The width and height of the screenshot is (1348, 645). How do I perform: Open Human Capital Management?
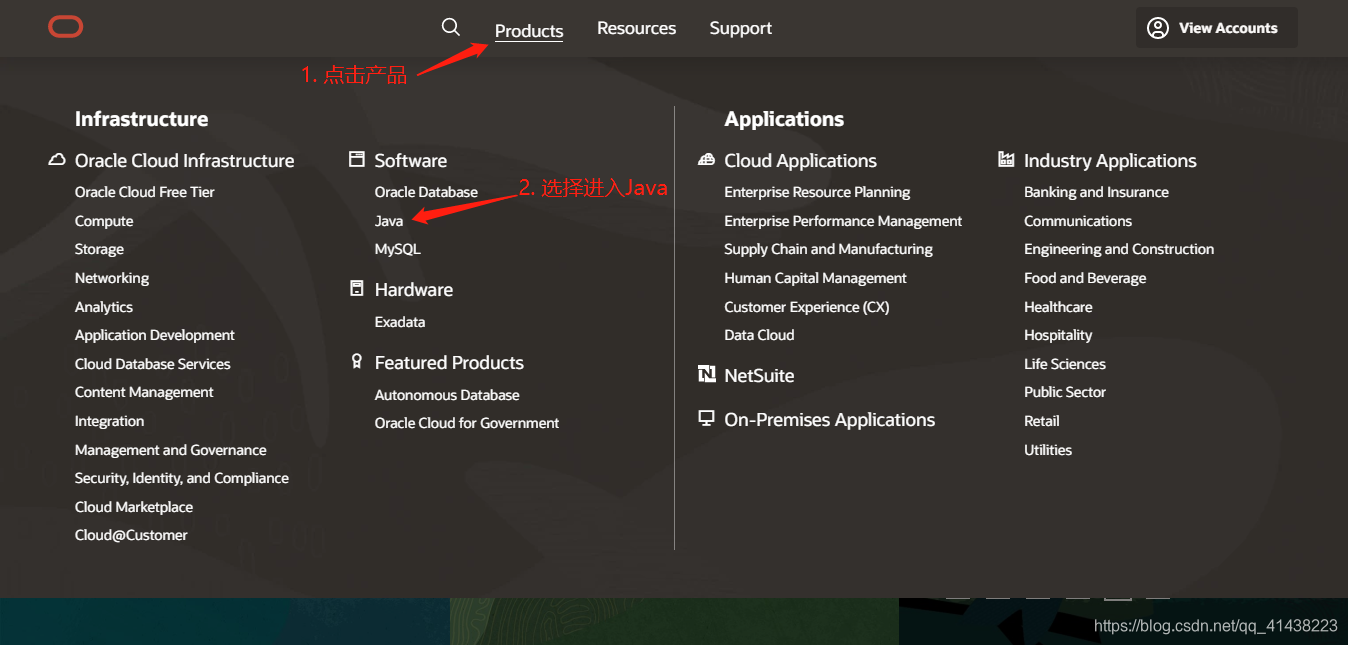pyautogui.click(x=816, y=278)
